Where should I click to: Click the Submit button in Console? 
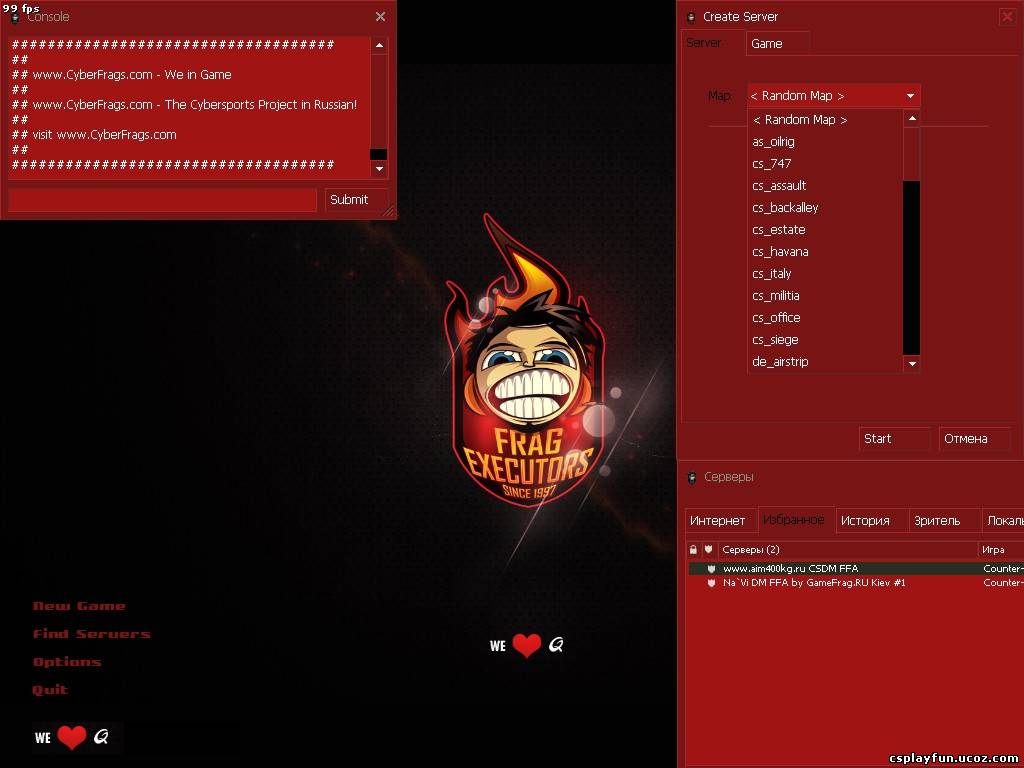tap(357, 200)
